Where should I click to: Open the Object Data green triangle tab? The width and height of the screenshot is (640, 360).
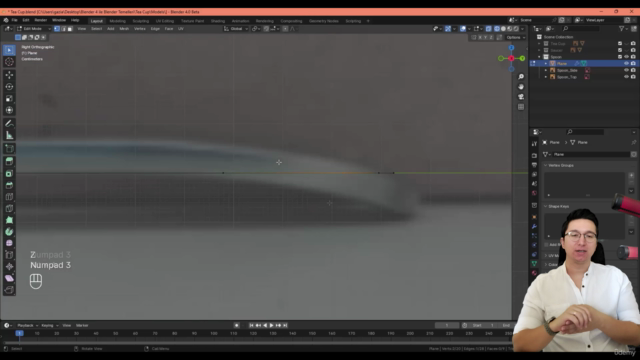(x=534, y=264)
